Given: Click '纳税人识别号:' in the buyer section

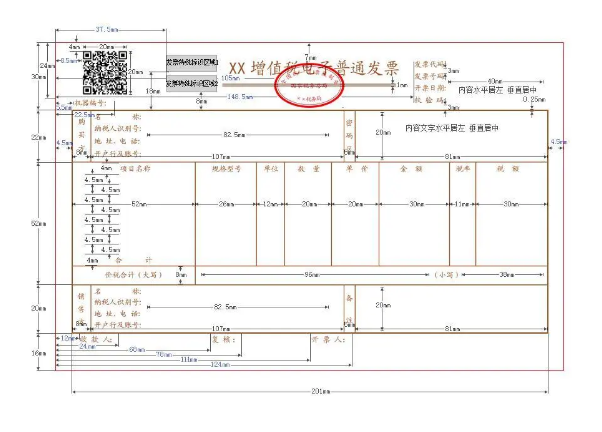Looking at the screenshot, I should point(118,128).
